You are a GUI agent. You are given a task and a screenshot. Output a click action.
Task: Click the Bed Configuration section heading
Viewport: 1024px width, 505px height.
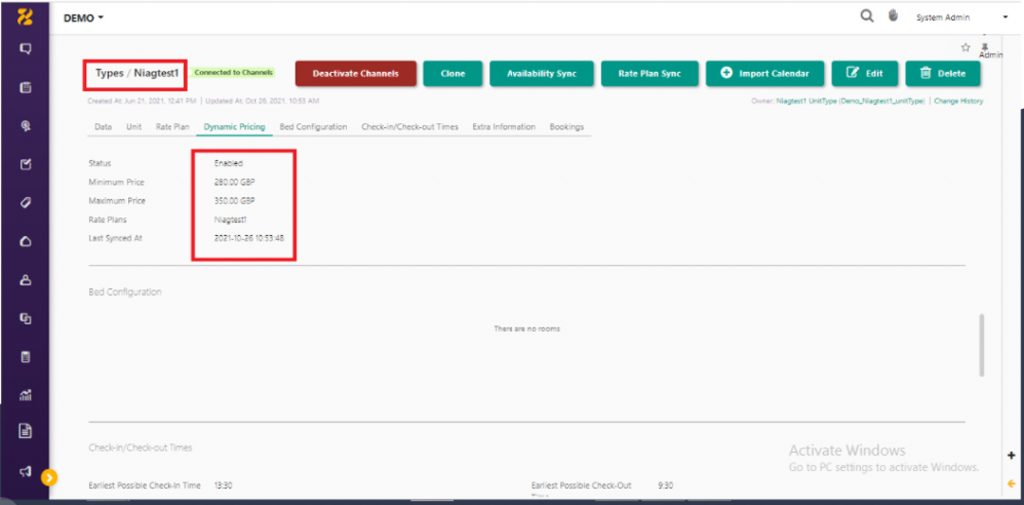[125, 292]
